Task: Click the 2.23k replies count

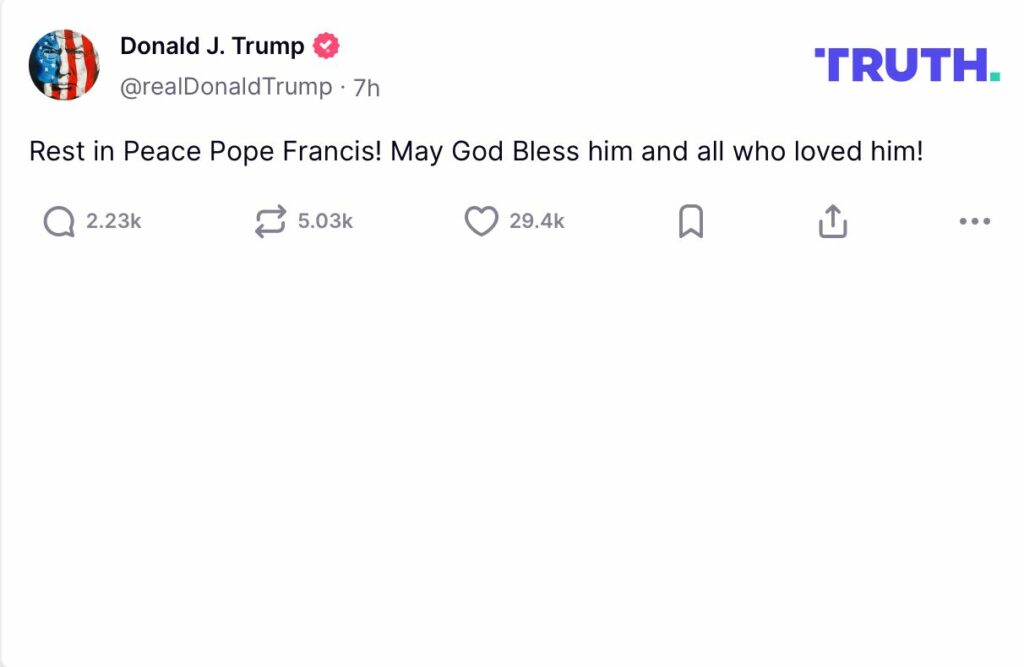Action: pos(113,222)
